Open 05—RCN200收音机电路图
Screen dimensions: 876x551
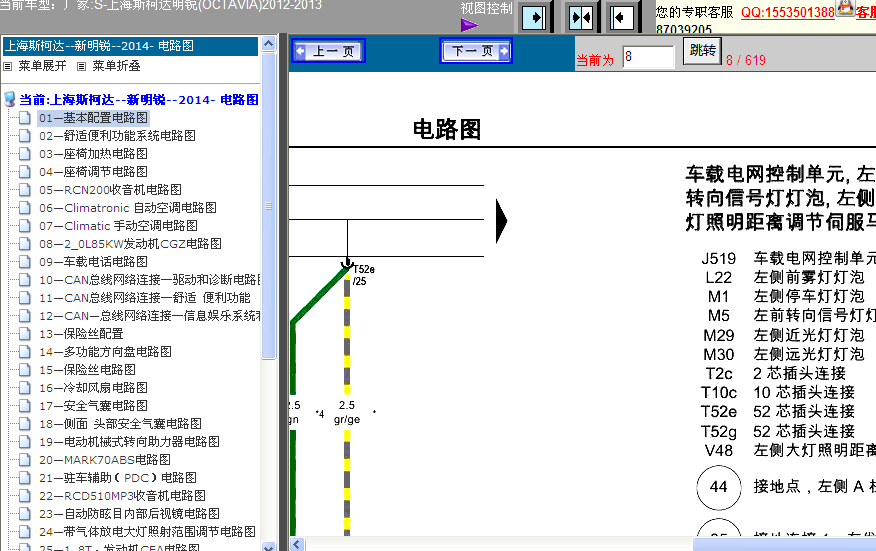point(110,190)
